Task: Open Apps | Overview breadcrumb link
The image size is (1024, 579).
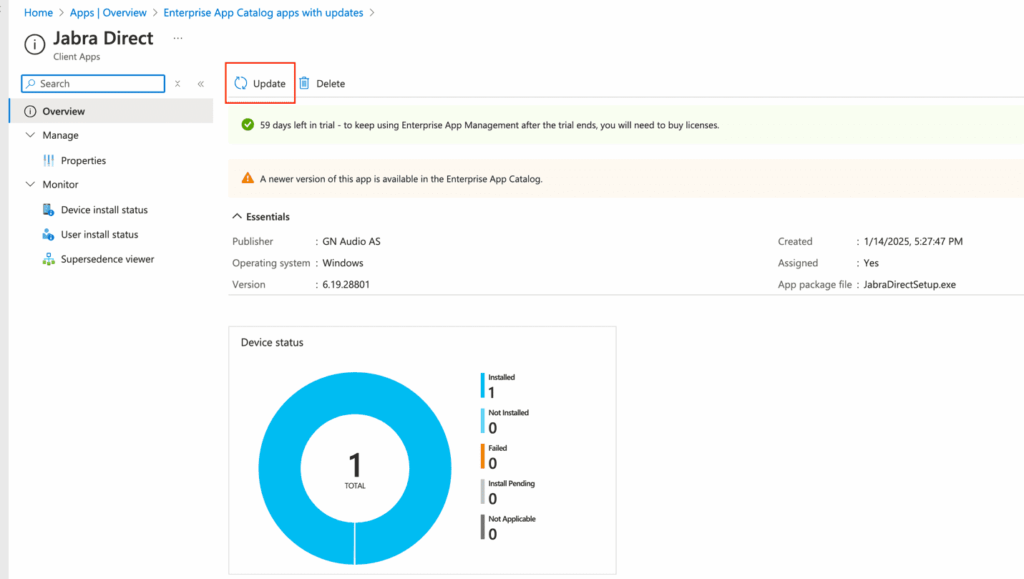Action: point(108,13)
